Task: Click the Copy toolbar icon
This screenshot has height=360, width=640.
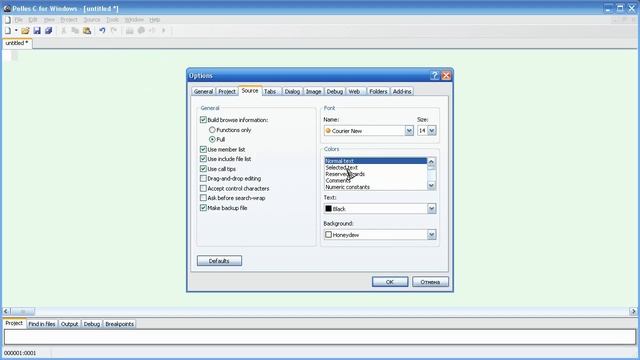Action: click(x=75, y=31)
